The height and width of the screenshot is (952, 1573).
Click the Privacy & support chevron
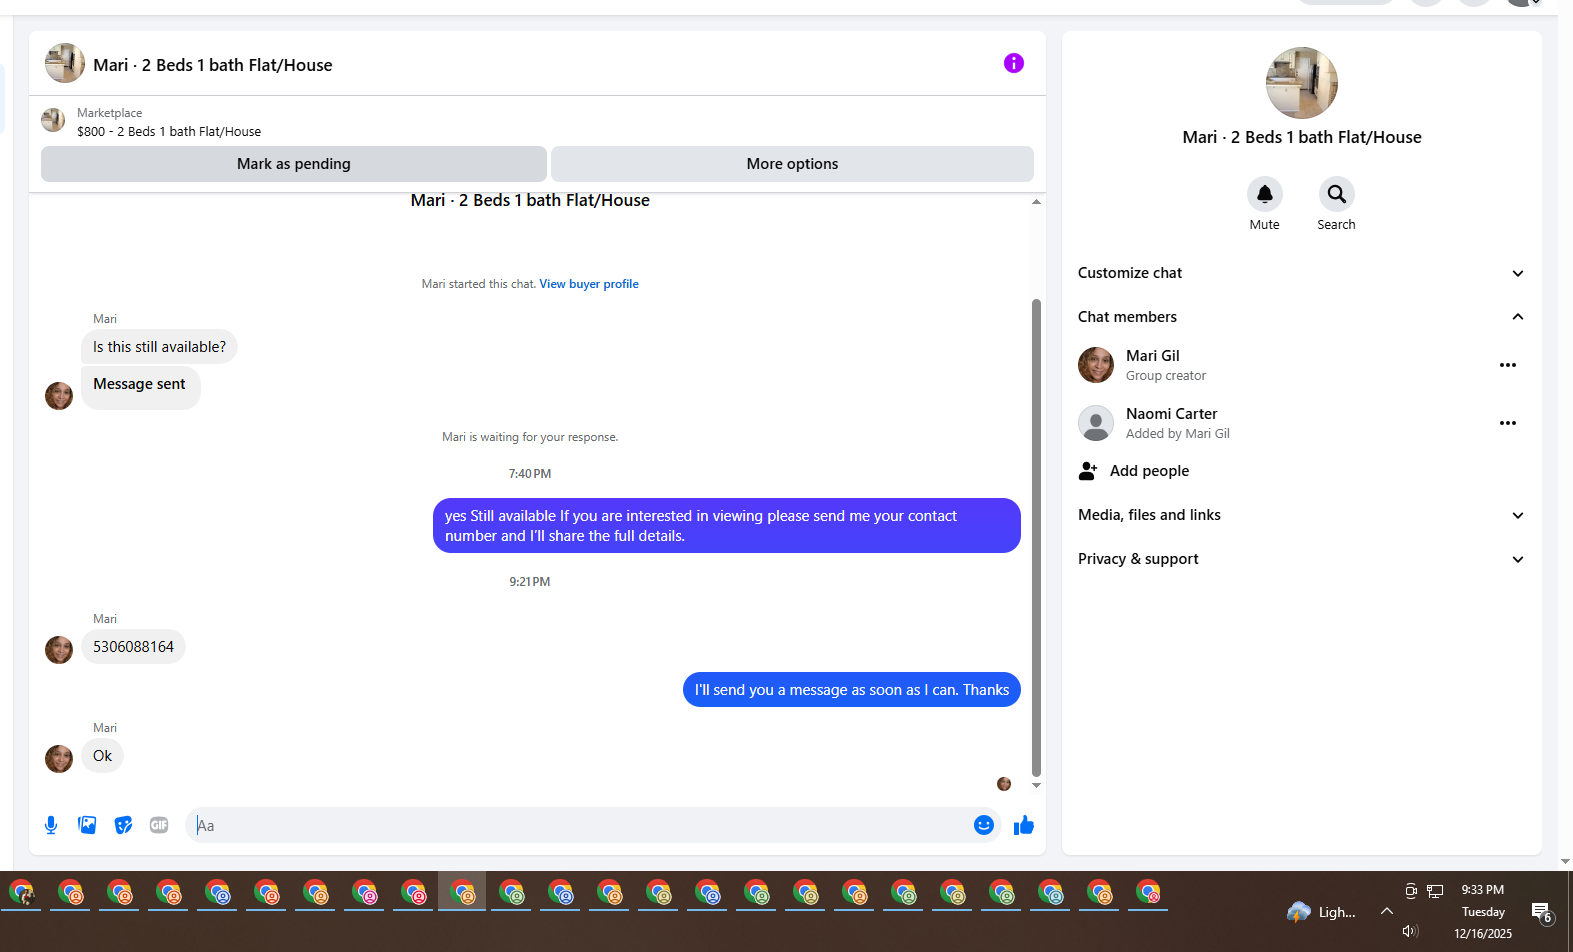1517,559
